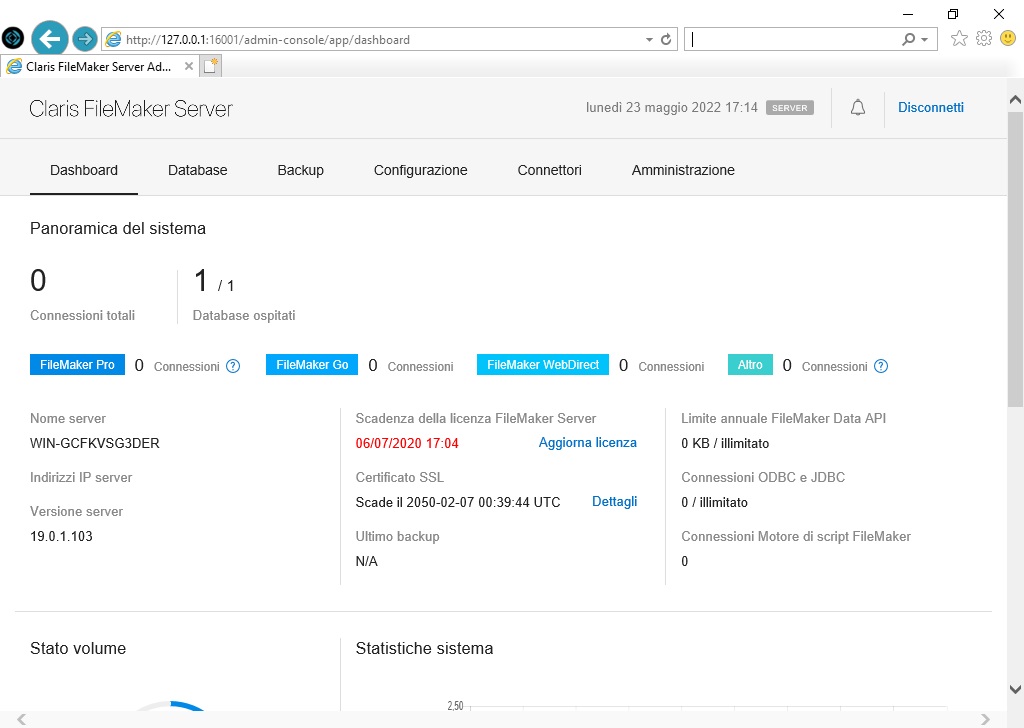This screenshot has height=728, width=1024.
Task: Open the Amministrazione tab
Action: tap(683, 170)
